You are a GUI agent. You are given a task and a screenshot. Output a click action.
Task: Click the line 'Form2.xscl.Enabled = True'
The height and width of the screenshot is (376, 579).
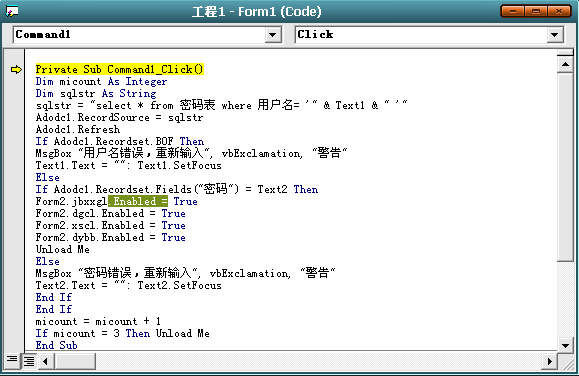point(110,225)
